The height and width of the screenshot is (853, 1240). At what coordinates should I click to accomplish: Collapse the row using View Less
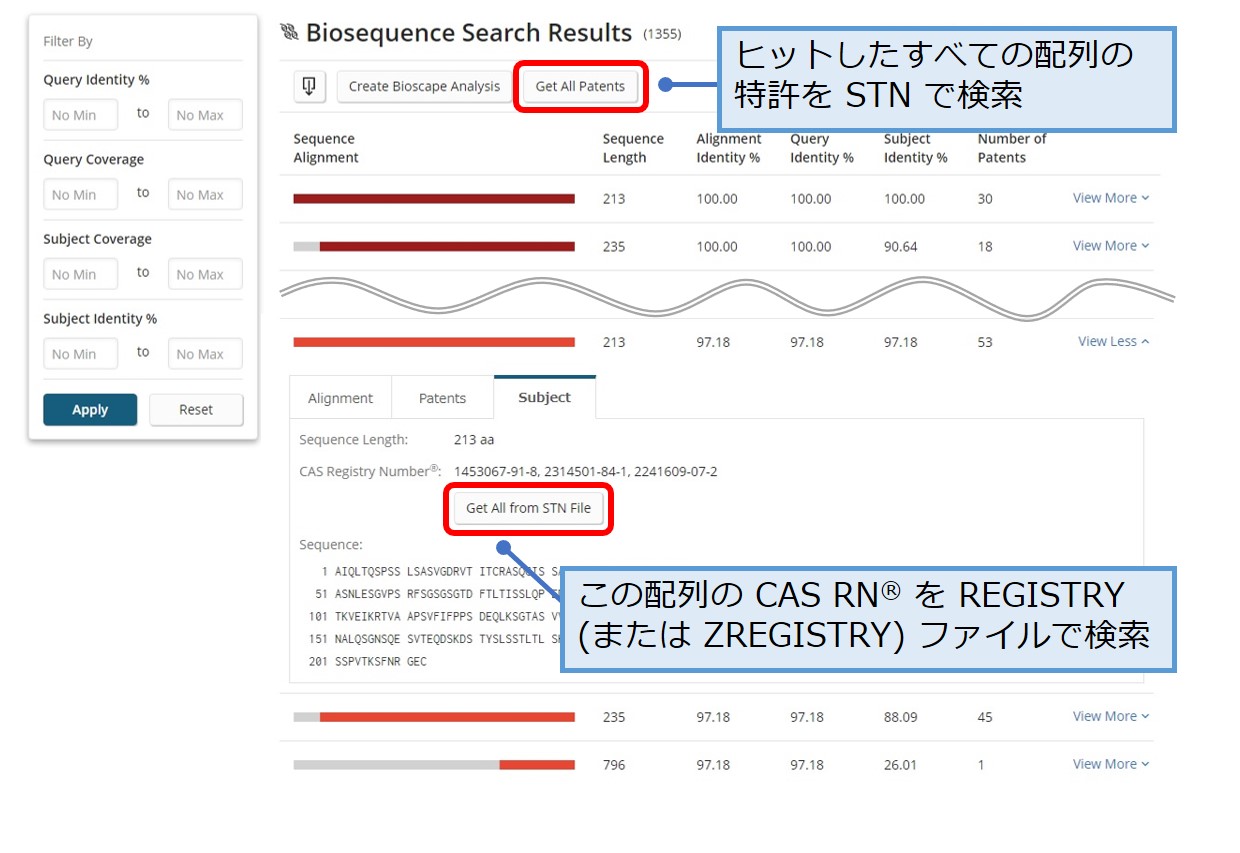pos(1113,342)
